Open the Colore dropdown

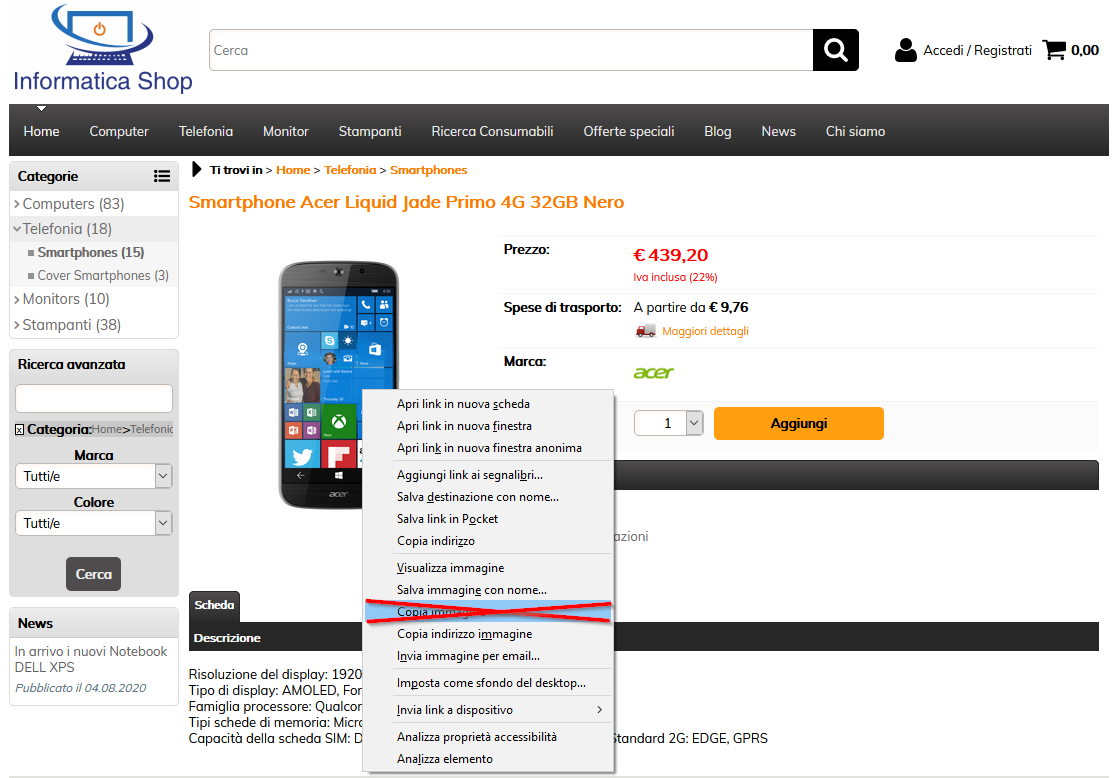click(x=93, y=523)
